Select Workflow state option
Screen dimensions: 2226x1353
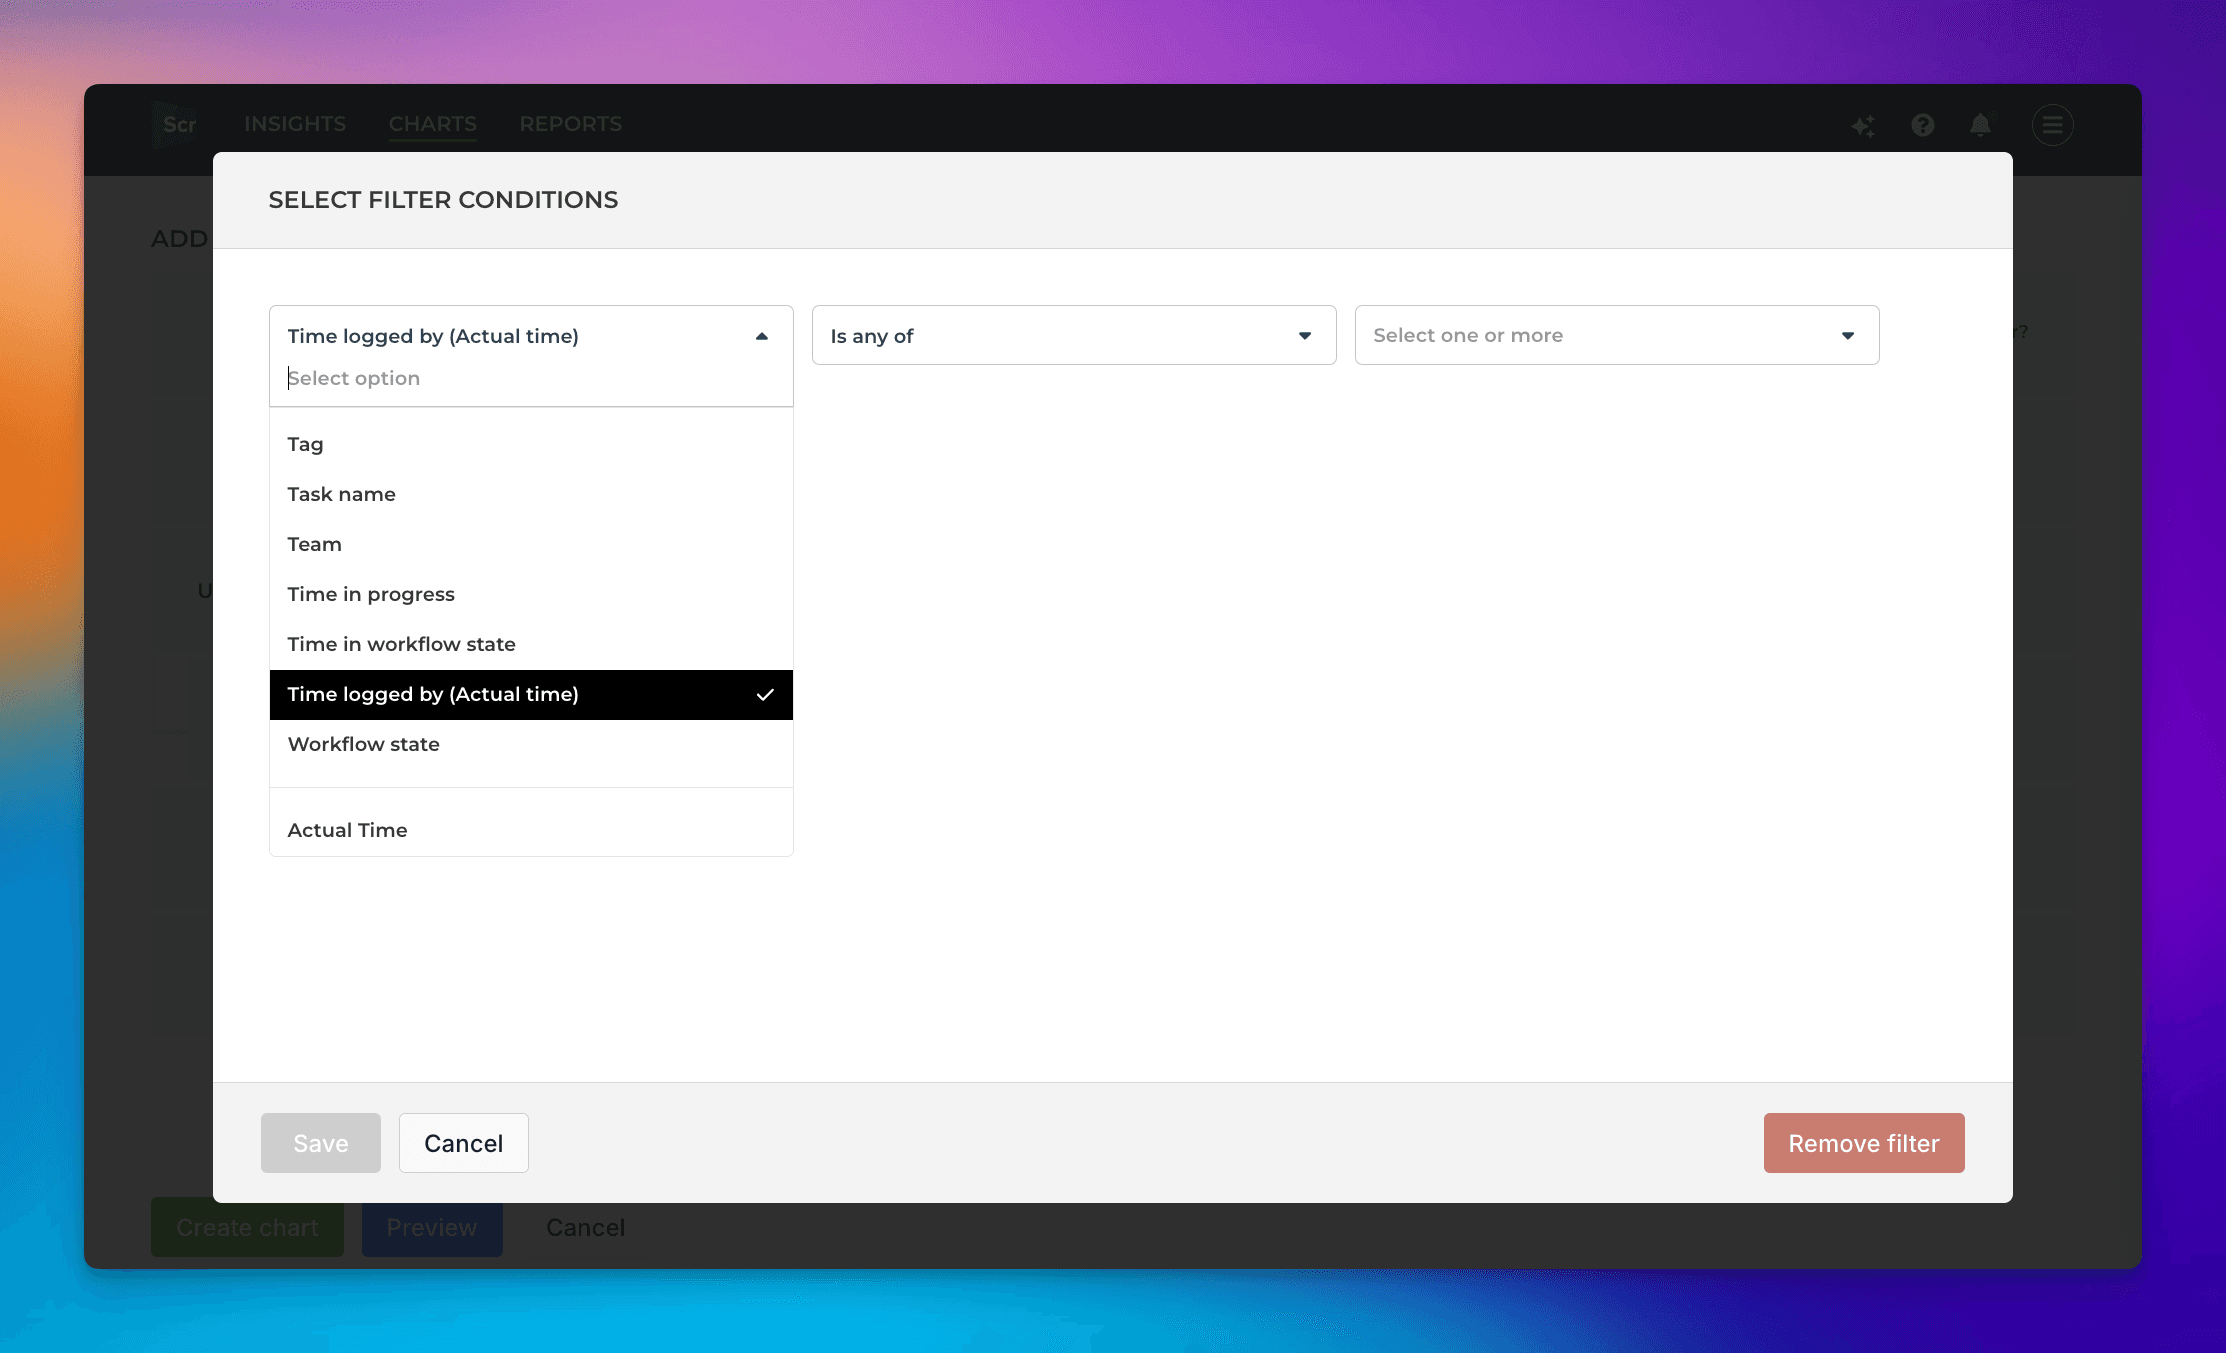pyautogui.click(x=364, y=744)
